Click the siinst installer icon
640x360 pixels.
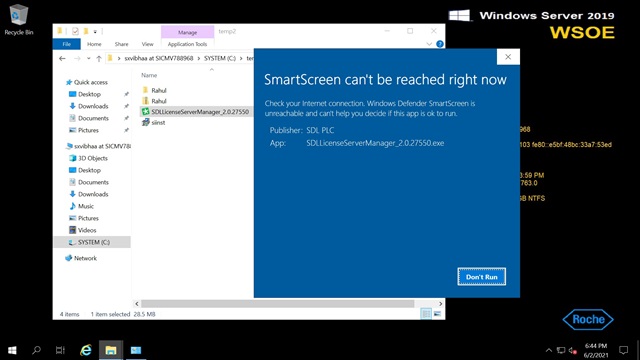coord(145,122)
